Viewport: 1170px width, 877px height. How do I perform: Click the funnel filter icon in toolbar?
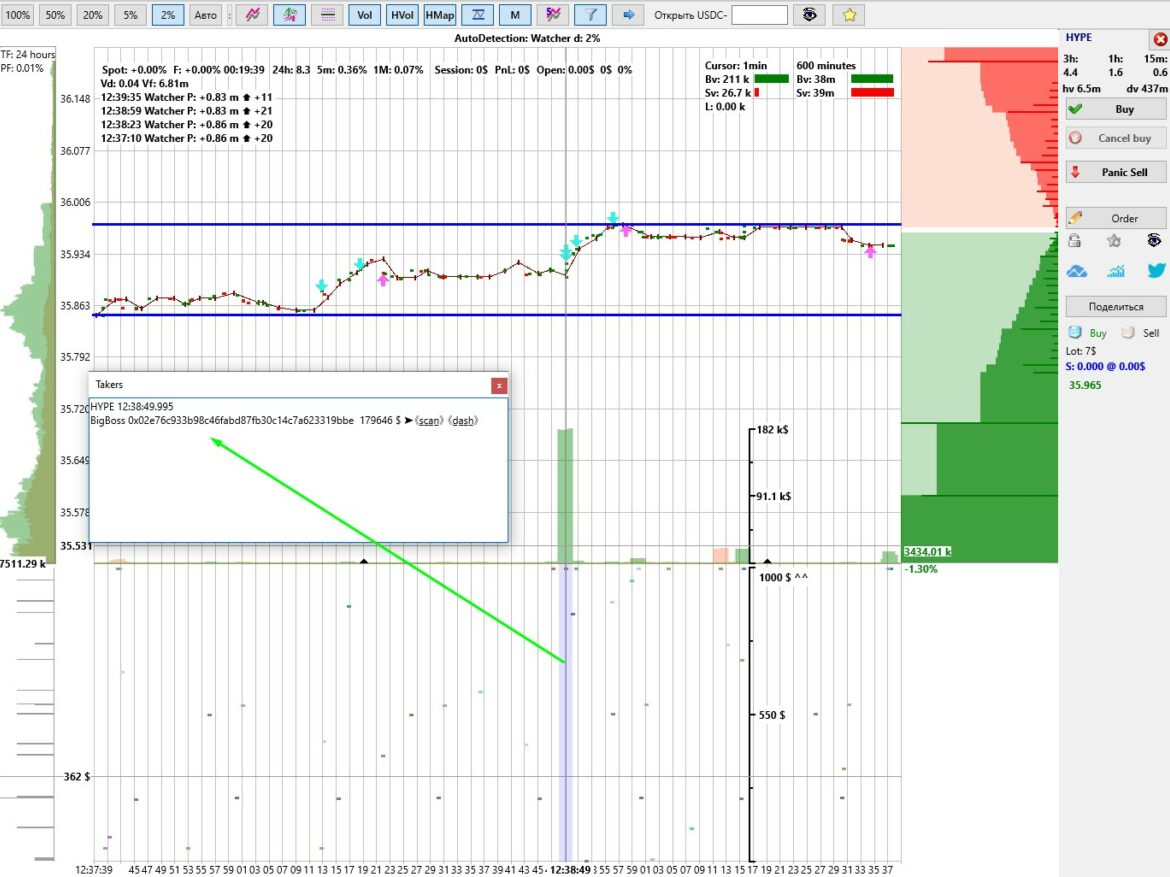click(x=591, y=15)
